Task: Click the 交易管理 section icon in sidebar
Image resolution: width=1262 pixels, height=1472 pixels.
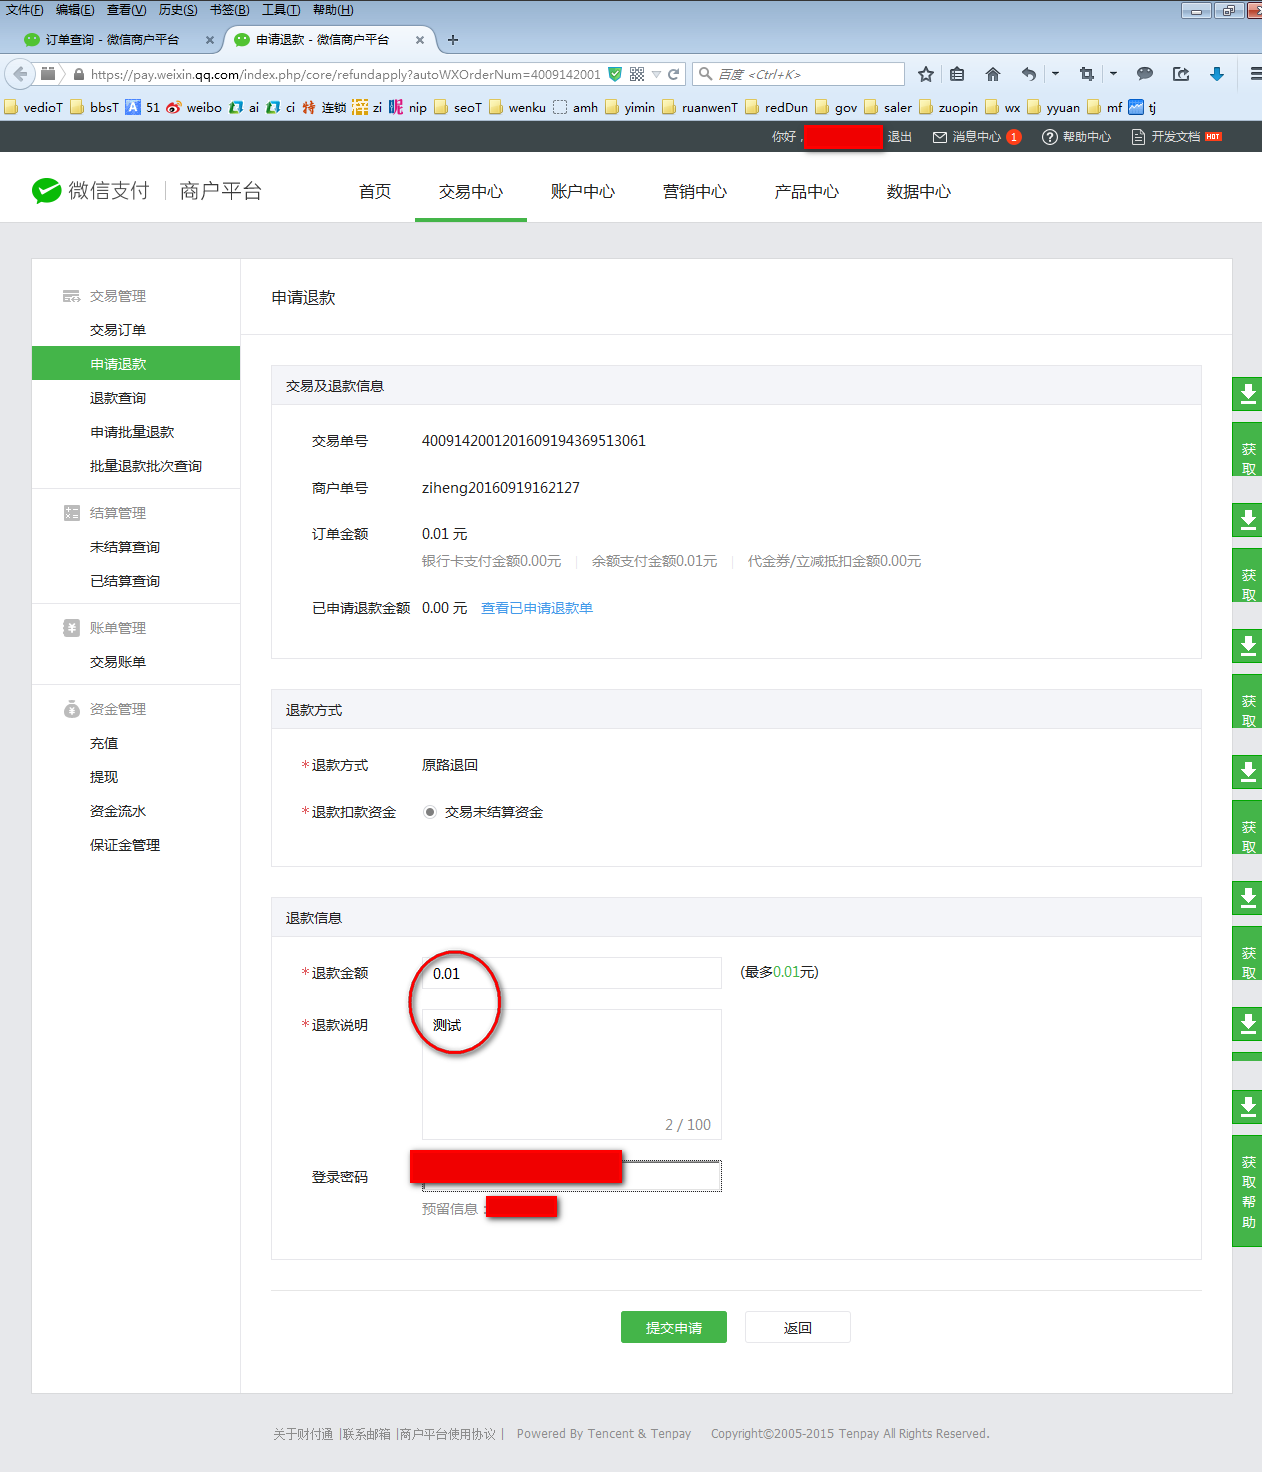Action: [x=71, y=296]
